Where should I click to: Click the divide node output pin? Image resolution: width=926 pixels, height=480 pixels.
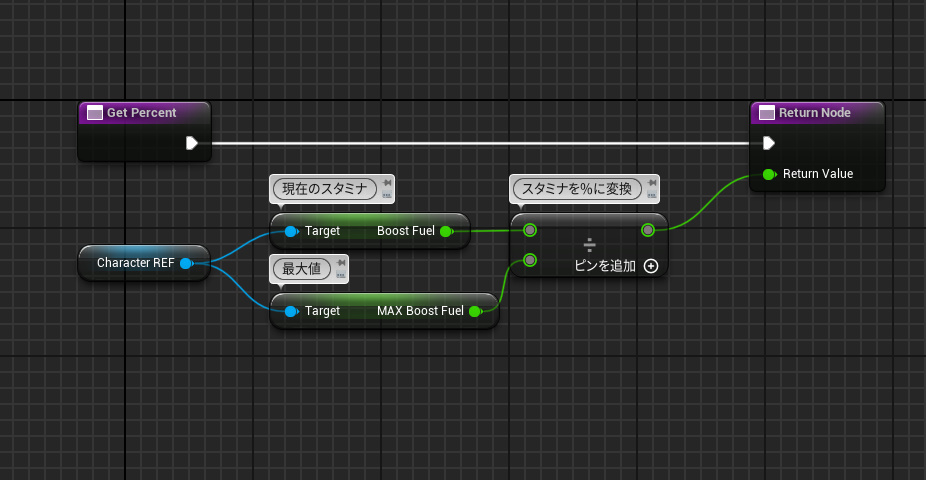648,230
